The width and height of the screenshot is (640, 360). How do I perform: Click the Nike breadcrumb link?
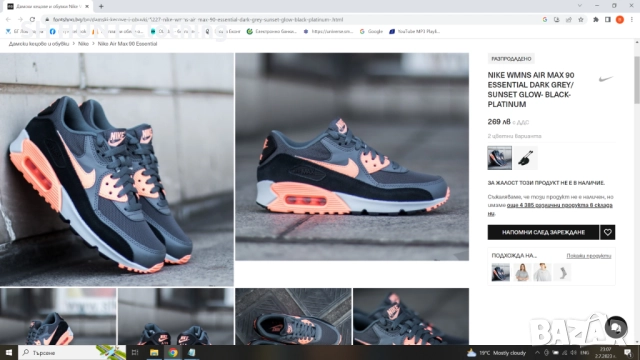coord(83,44)
